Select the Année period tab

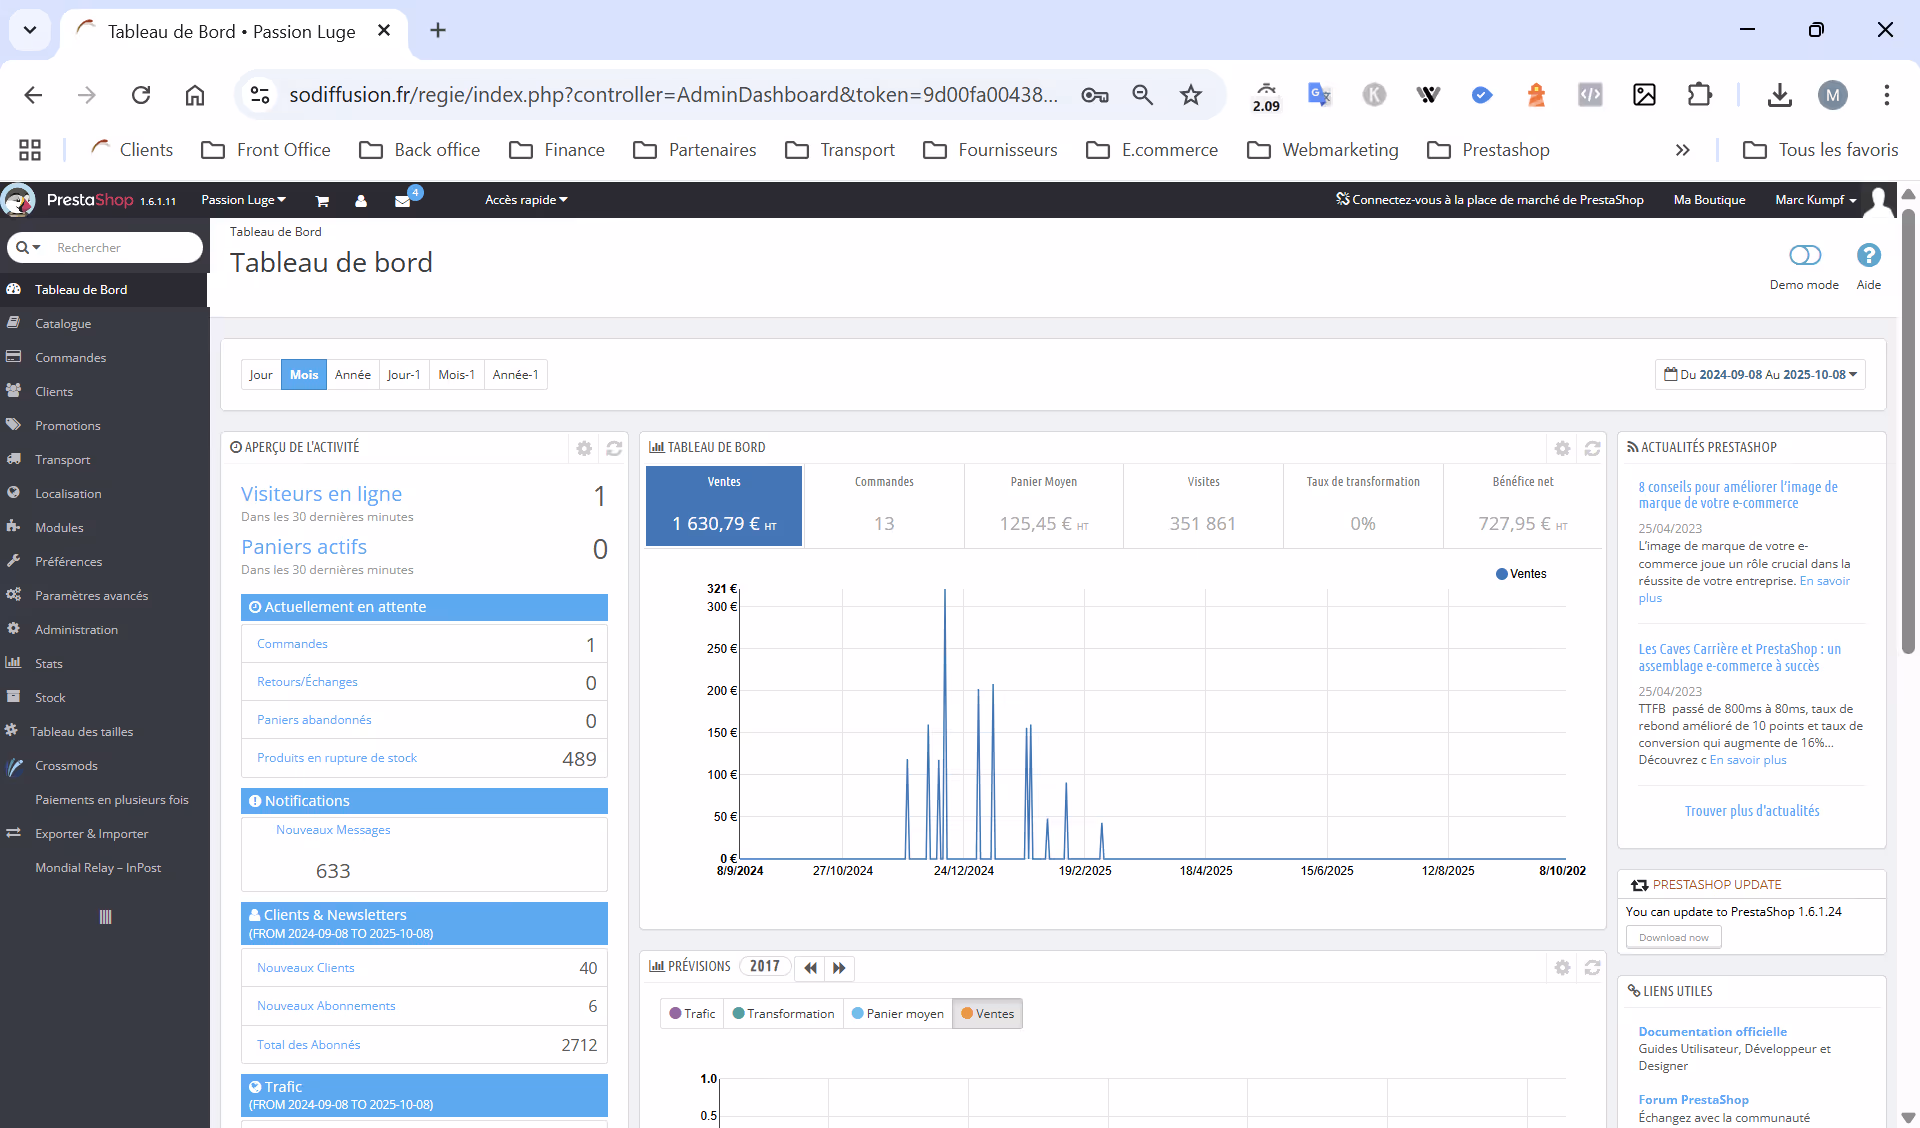(352, 375)
